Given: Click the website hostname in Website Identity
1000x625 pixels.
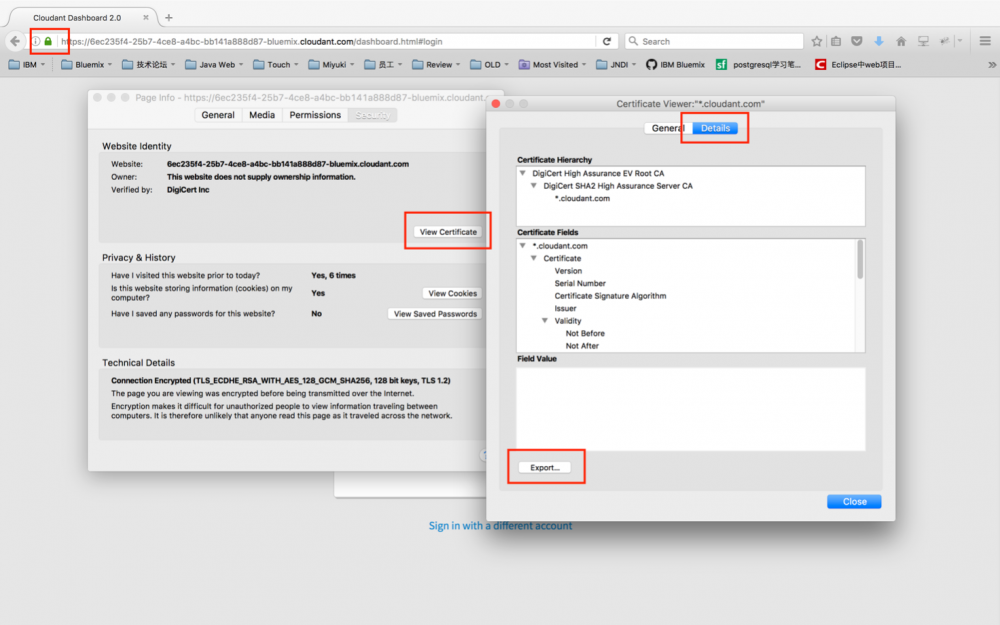Looking at the screenshot, I should (288, 164).
